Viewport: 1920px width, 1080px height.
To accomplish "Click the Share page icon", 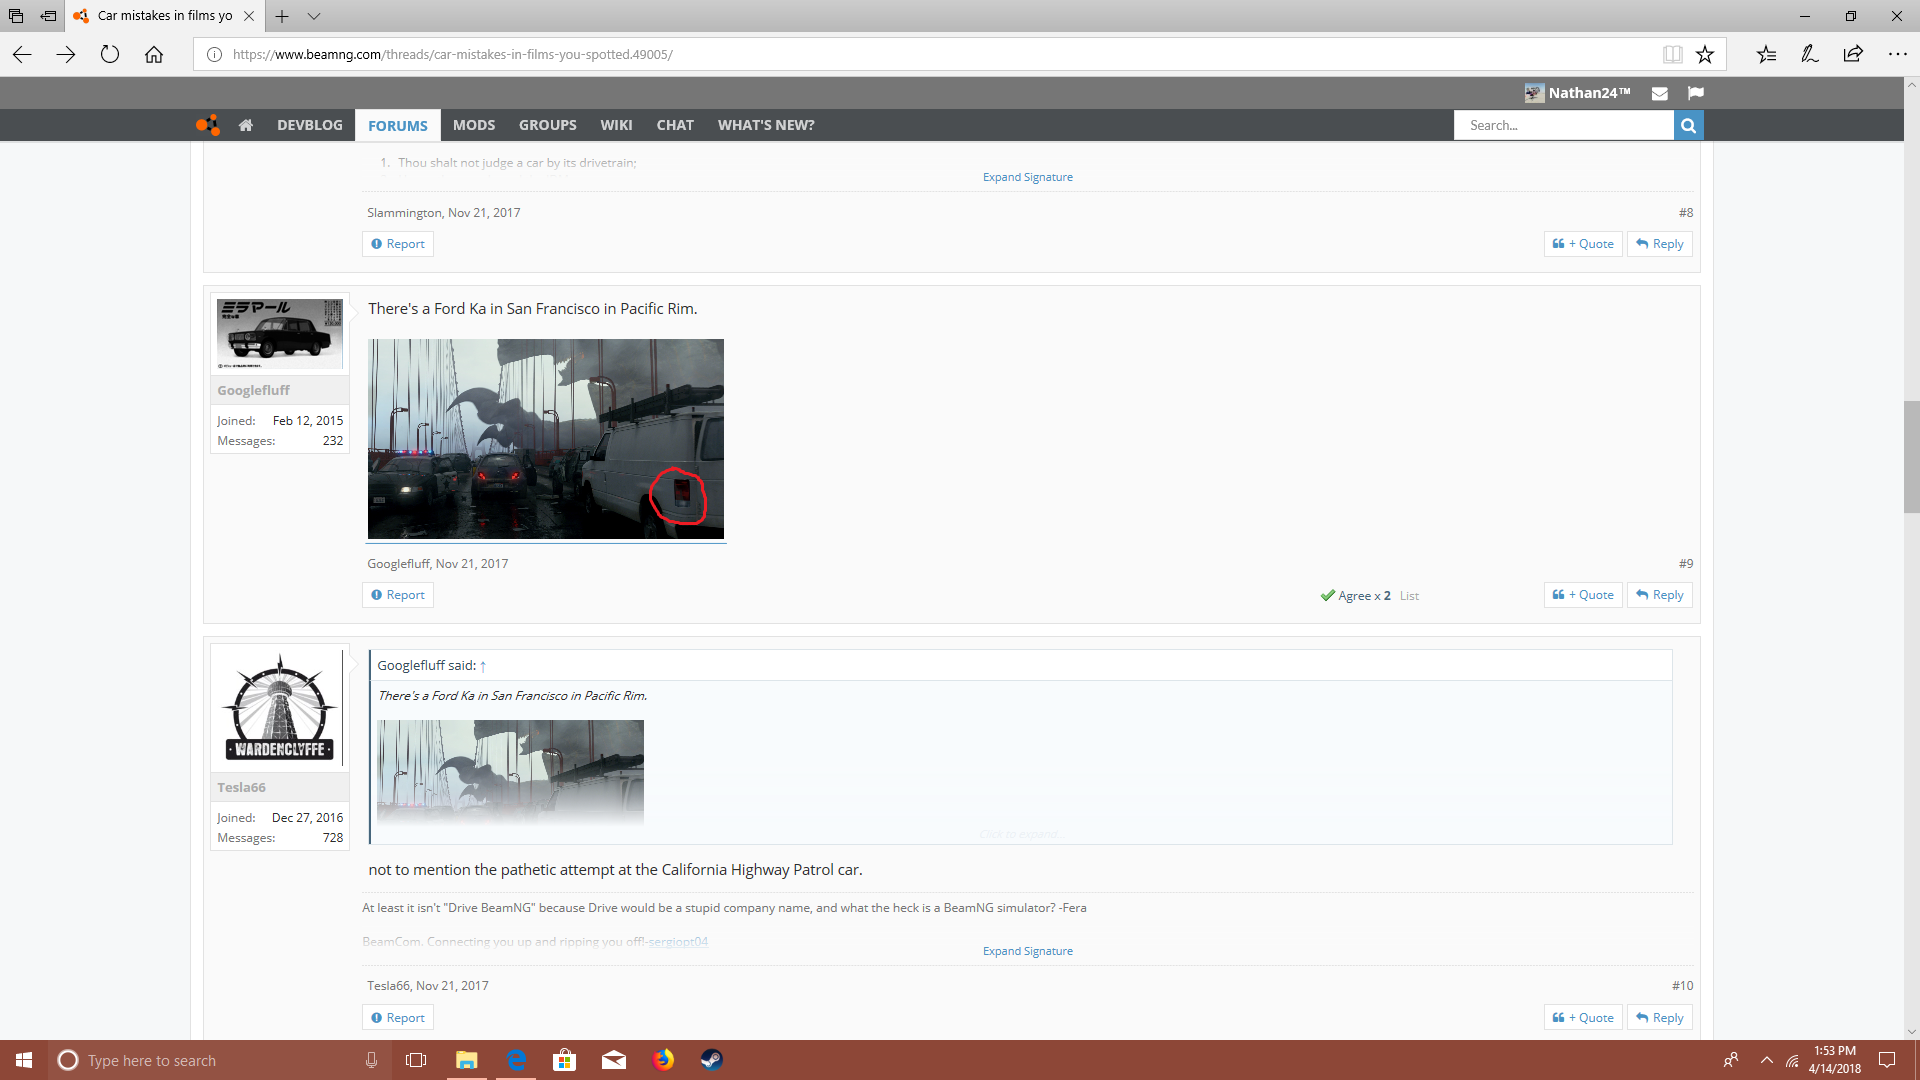I will (x=1853, y=54).
